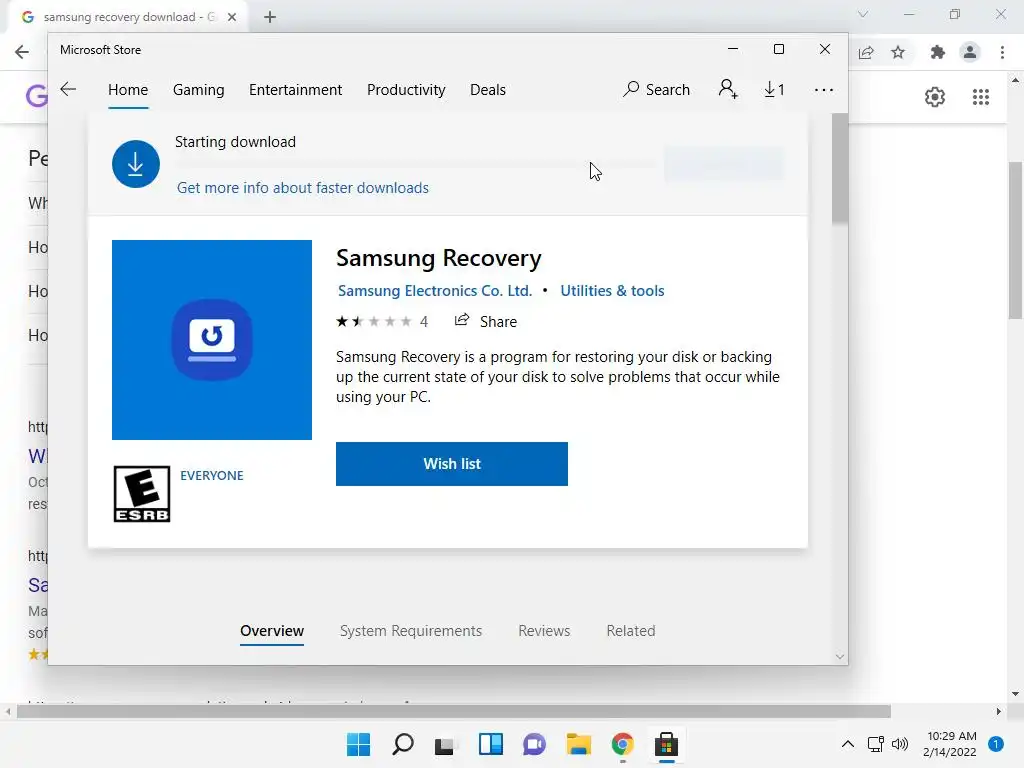Image resolution: width=1024 pixels, height=768 pixels.
Task: Add Samsung Recovery to Wish list
Action: click(452, 464)
